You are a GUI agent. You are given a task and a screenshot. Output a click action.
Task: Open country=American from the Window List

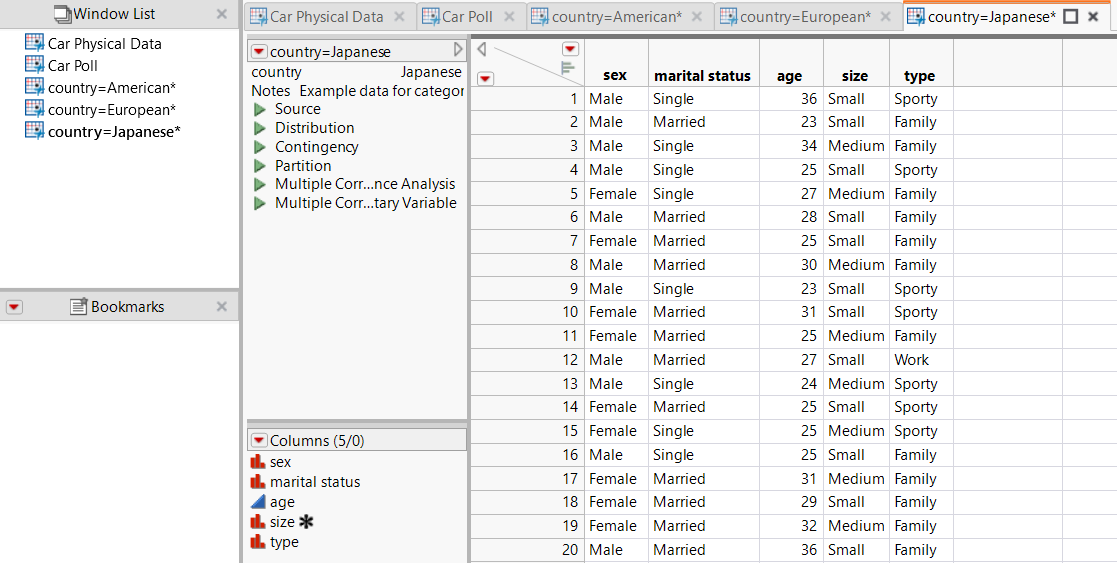coord(111,88)
